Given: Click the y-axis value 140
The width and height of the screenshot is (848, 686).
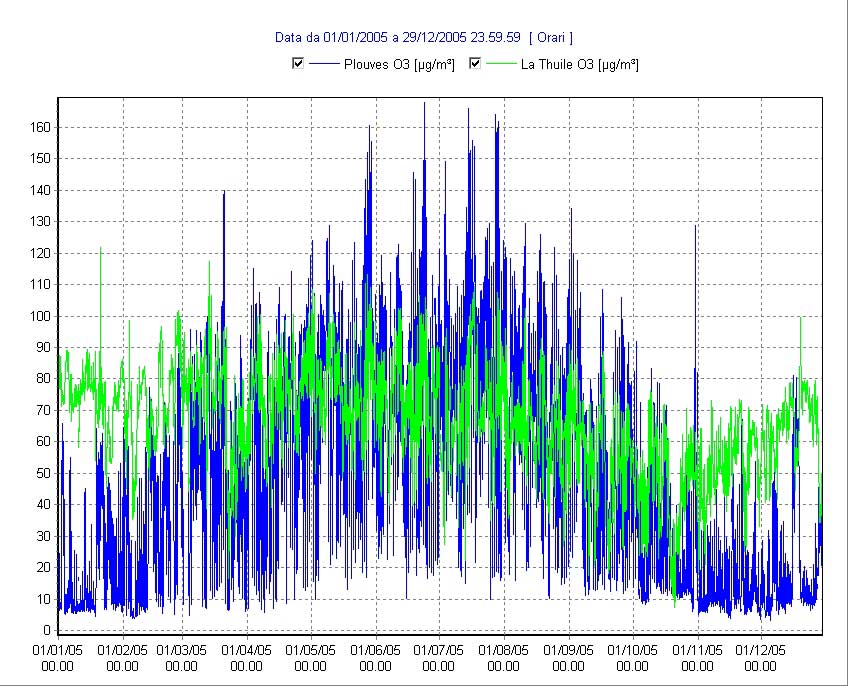Looking at the screenshot, I should tap(40, 190).
